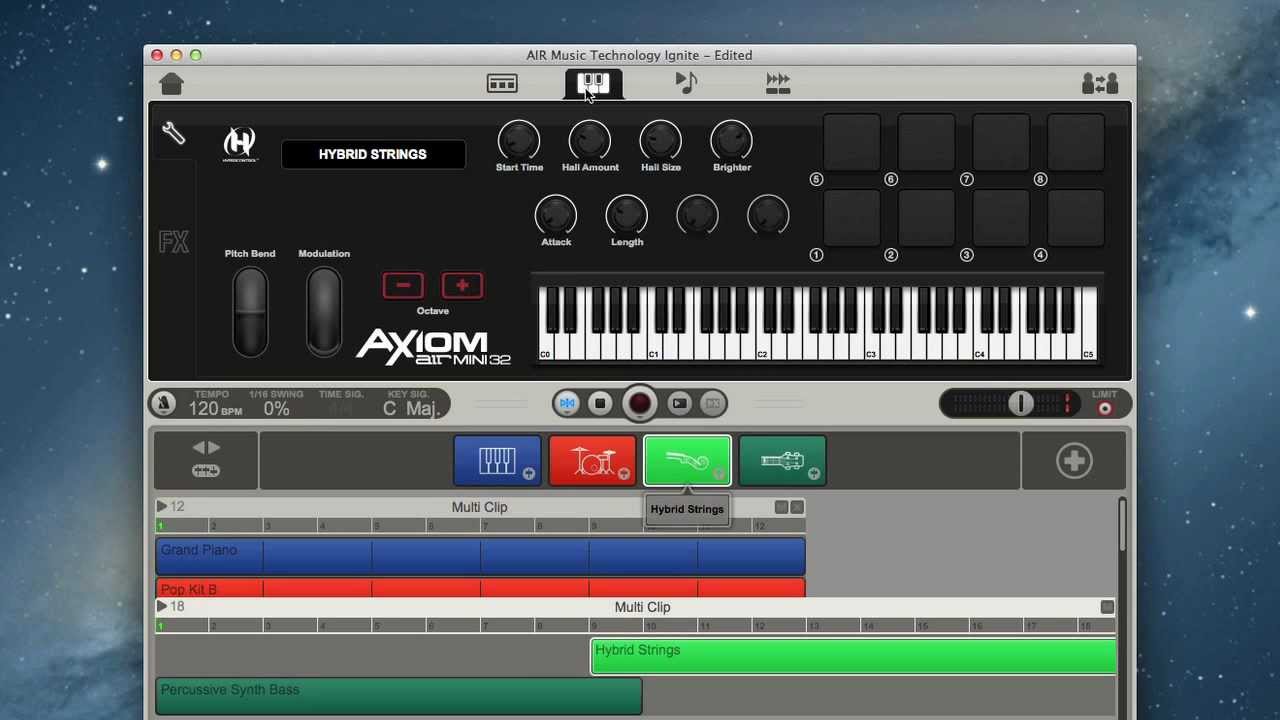
Task: Select the red drum kit player
Action: pos(592,461)
